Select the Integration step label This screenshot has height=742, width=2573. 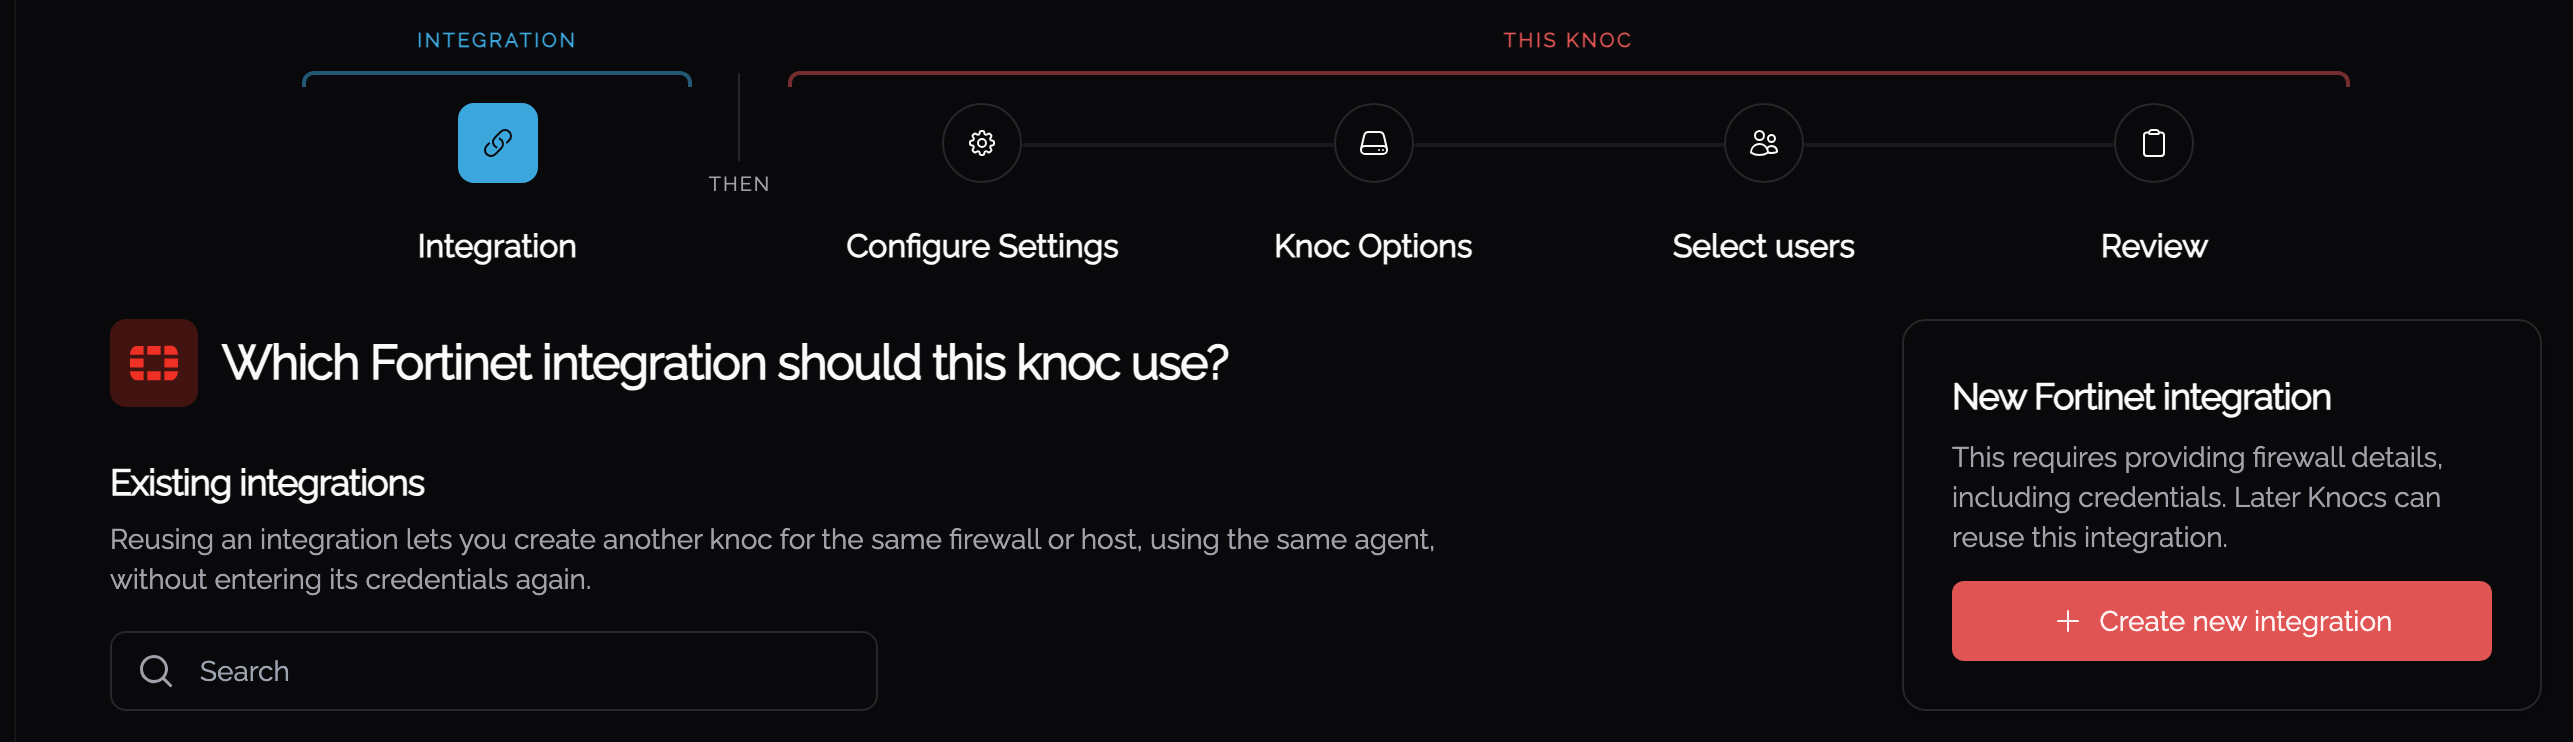click(x=497, y=246)
